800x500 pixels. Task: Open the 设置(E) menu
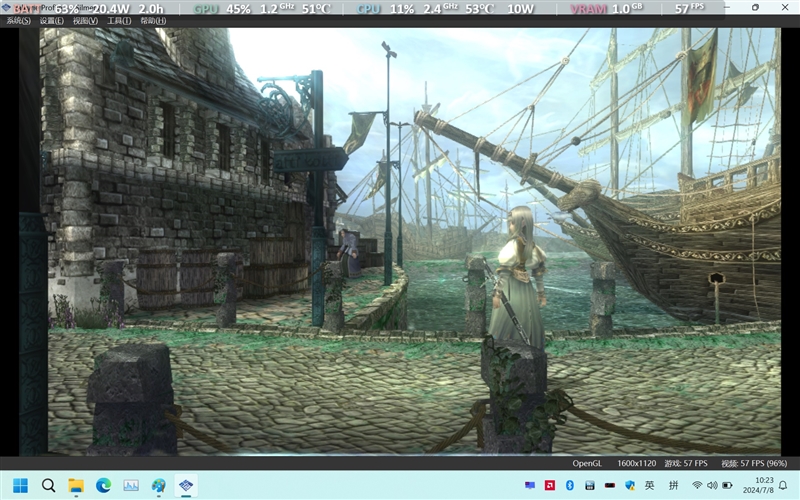(52, 21)
